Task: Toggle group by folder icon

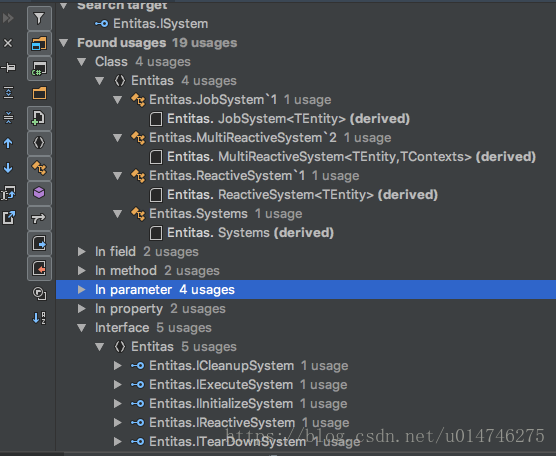Action: click(x=39, y=94)
